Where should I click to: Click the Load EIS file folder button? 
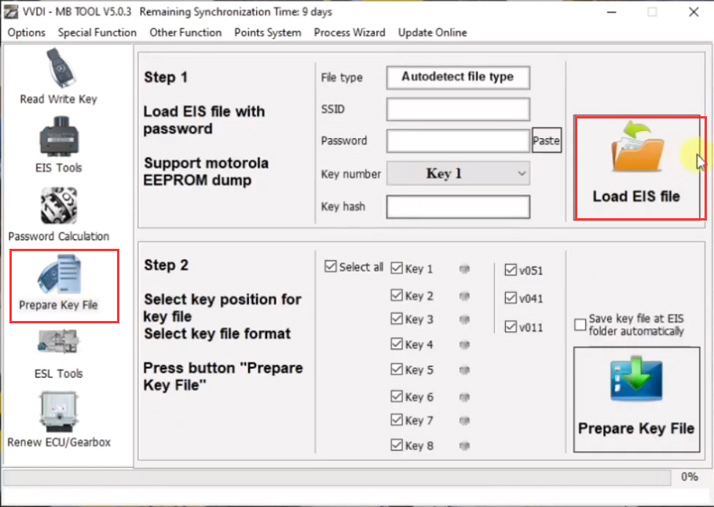[x=637, y=168]
